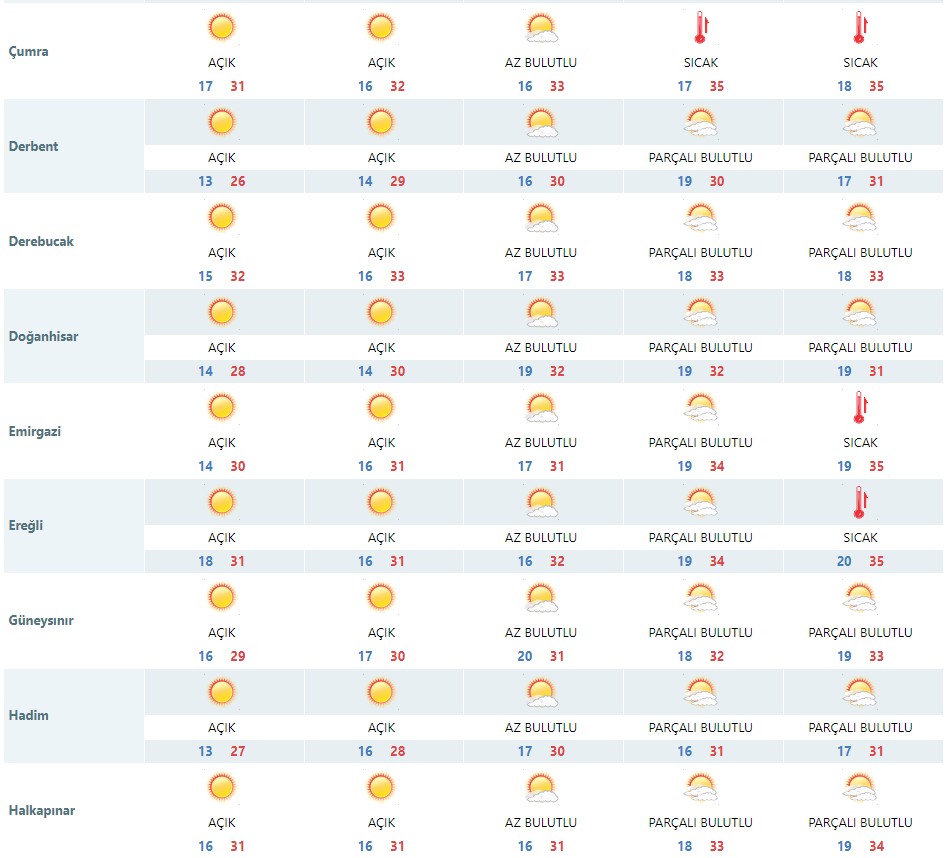
Task: Click the Güneysınır district name
Action: pos(41,620)
